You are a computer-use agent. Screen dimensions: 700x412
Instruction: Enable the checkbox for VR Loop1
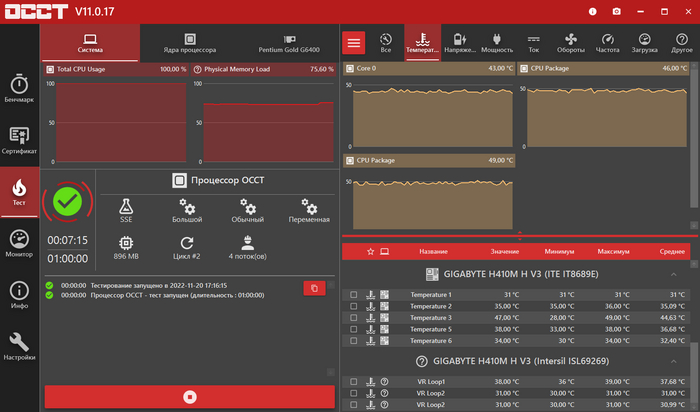tap(354, 381)
